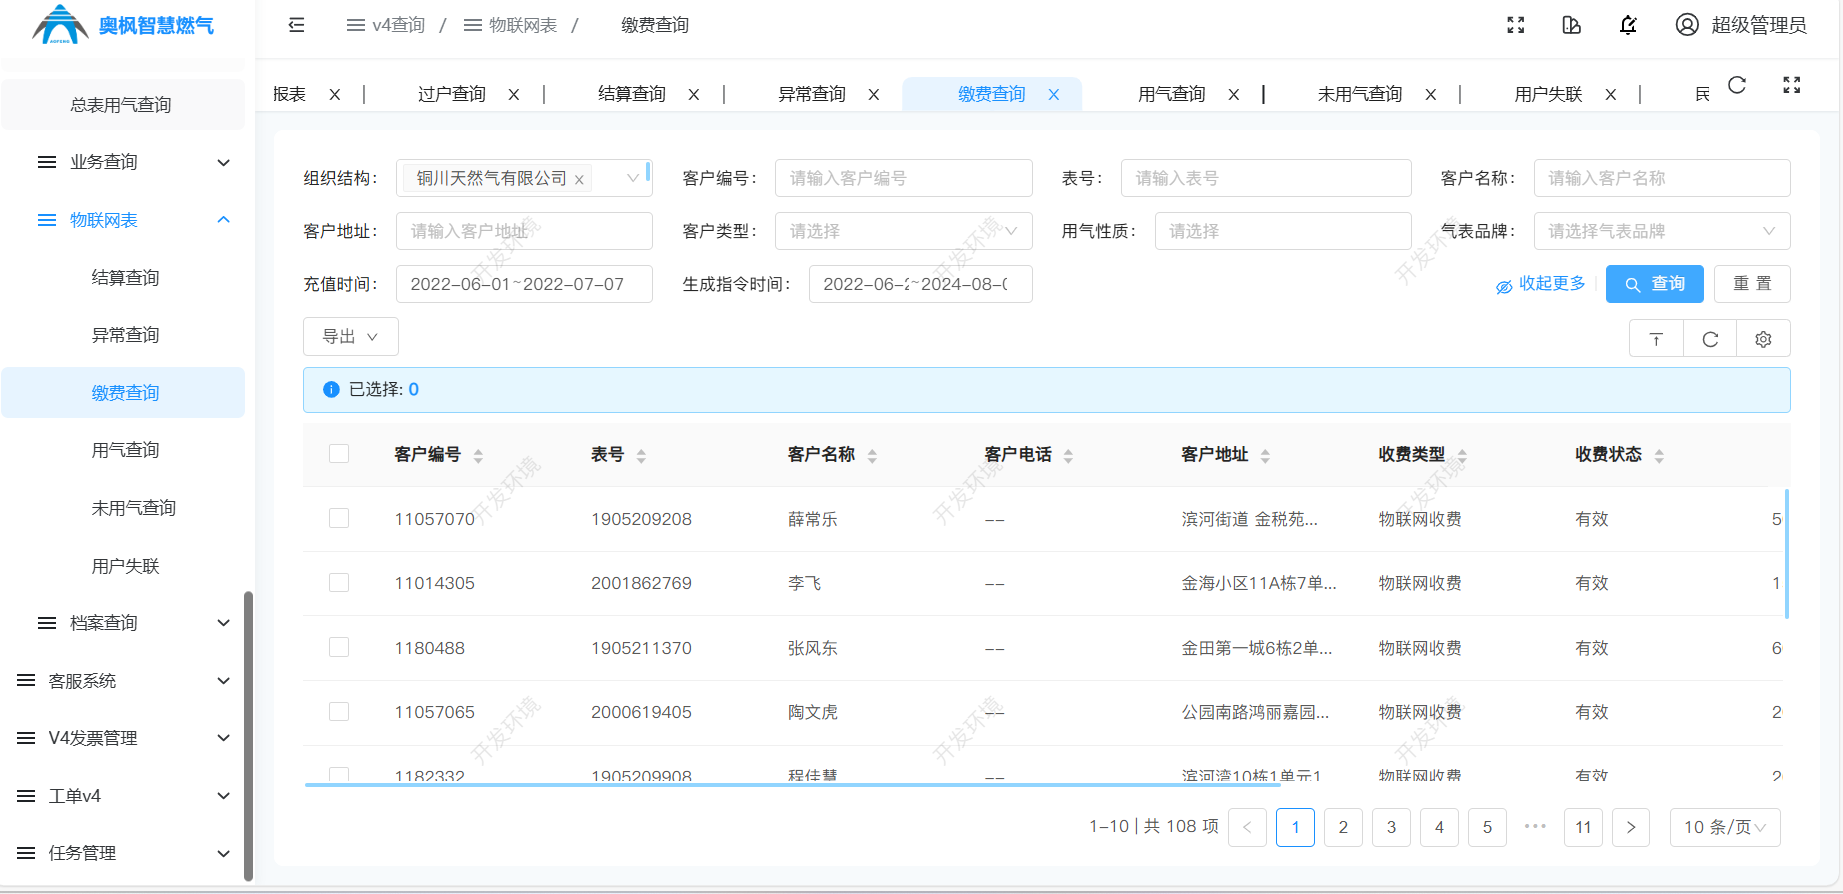Go to page 2
The image size is (1843, 894).
point(1343,827)
